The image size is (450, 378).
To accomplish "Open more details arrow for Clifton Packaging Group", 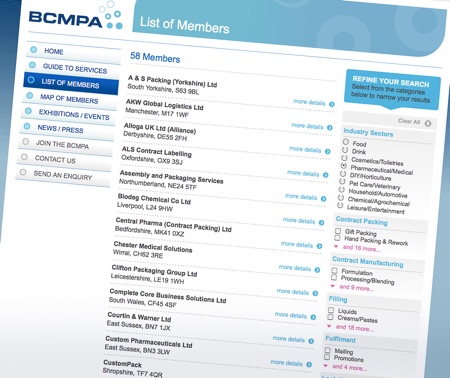I will click(315, 293).
